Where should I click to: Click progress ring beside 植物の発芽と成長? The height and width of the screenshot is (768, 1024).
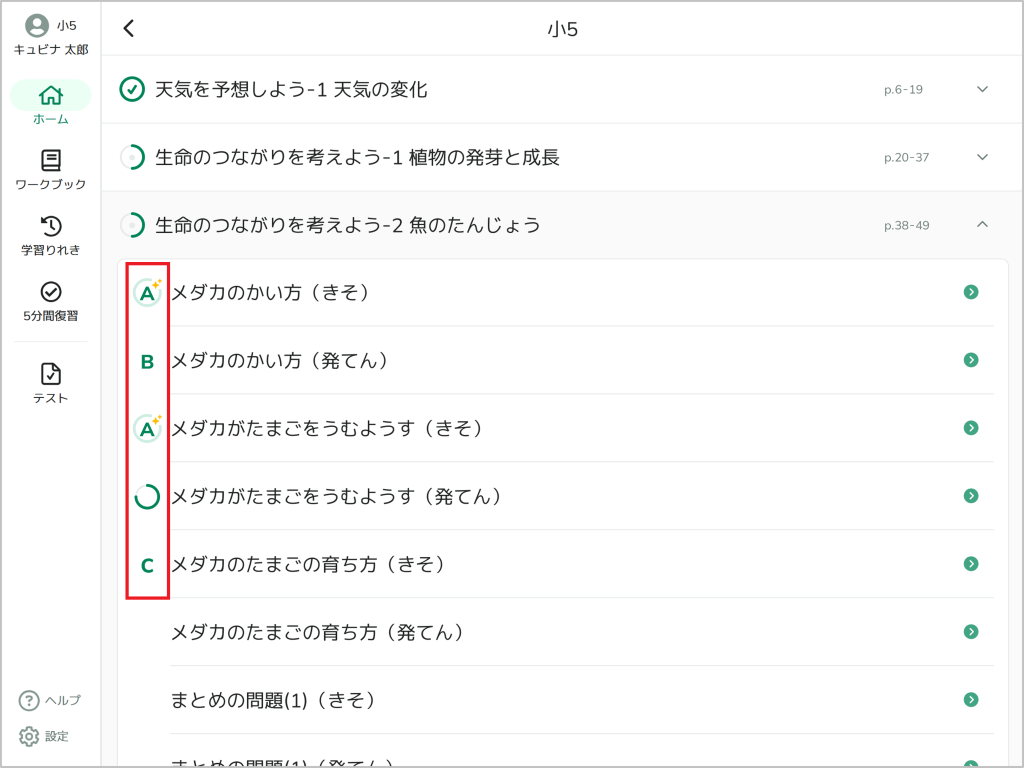pos(132,157)
